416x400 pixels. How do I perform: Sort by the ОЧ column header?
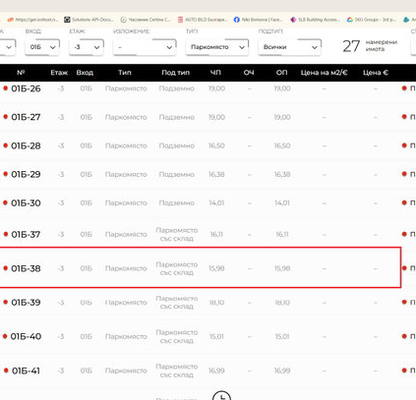[249, 72]
